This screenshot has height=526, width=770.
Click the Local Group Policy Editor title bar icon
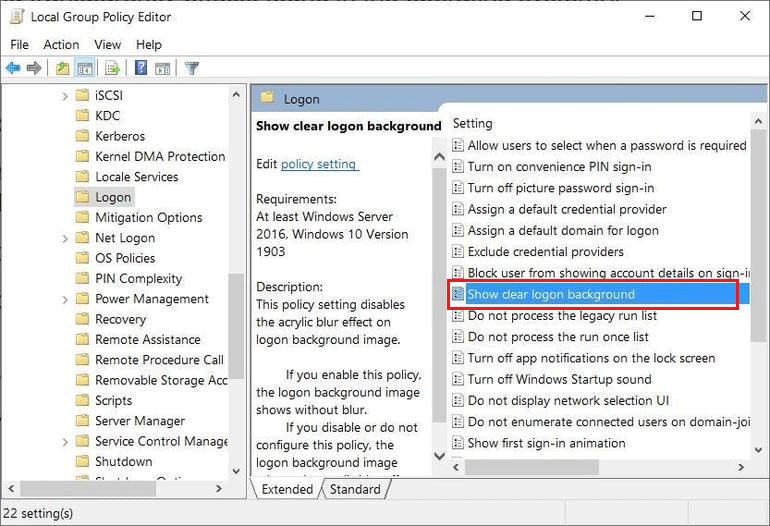[x=17, y=16]
